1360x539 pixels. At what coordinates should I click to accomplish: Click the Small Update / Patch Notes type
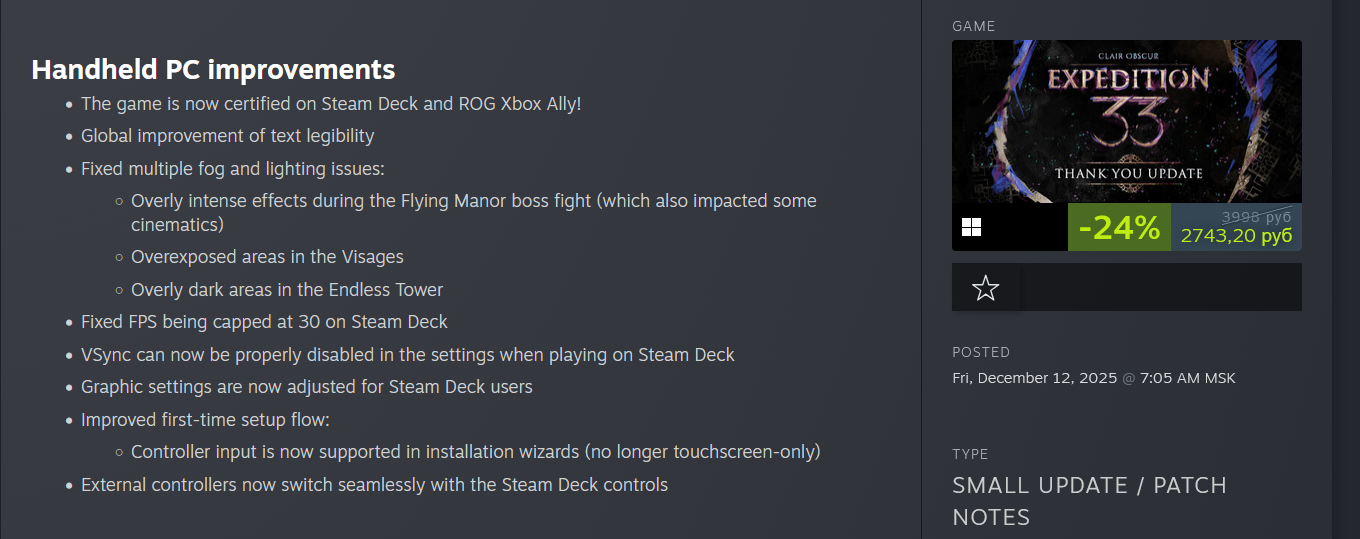coord(1089,501)
